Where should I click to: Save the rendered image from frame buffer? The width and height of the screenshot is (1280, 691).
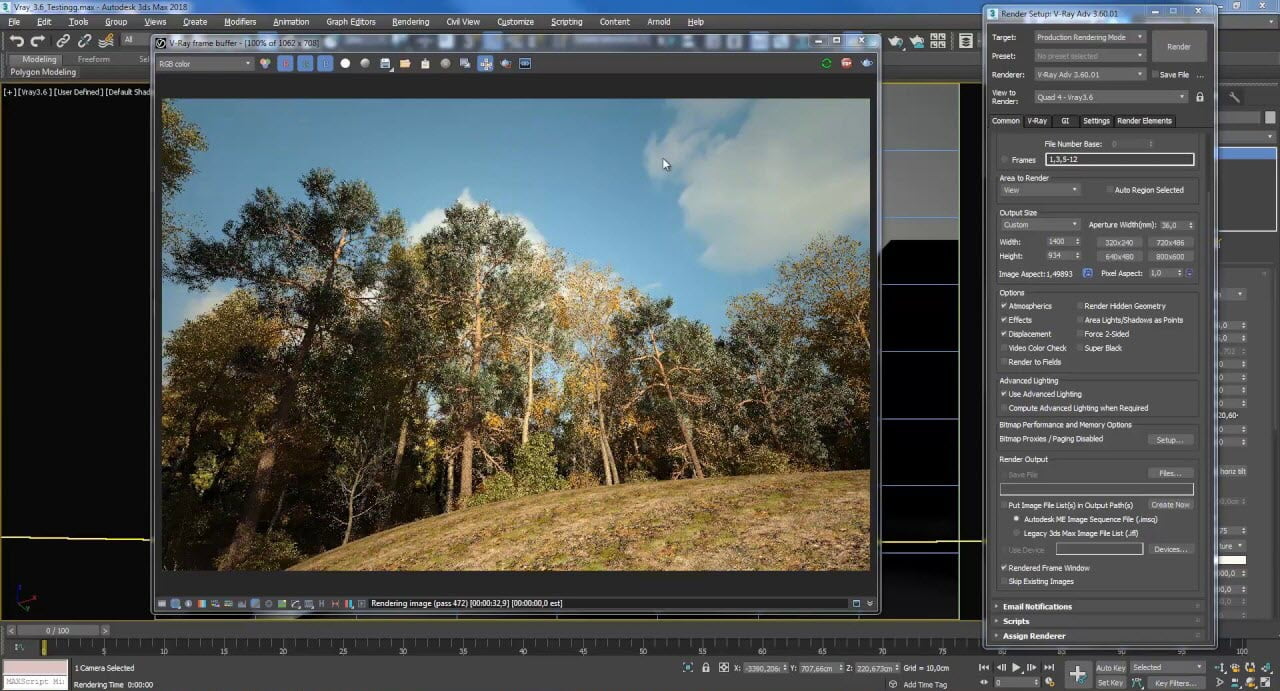[x=385, y=63]
